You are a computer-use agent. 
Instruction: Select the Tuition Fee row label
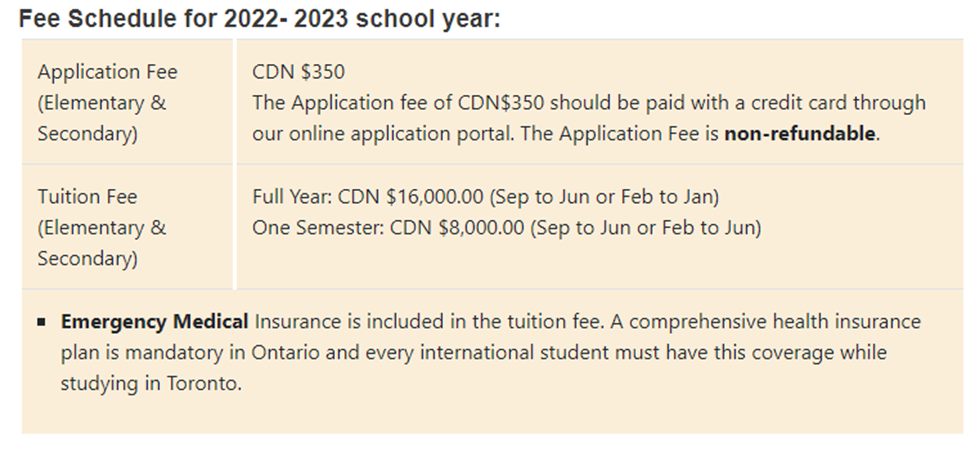[87, 196]
